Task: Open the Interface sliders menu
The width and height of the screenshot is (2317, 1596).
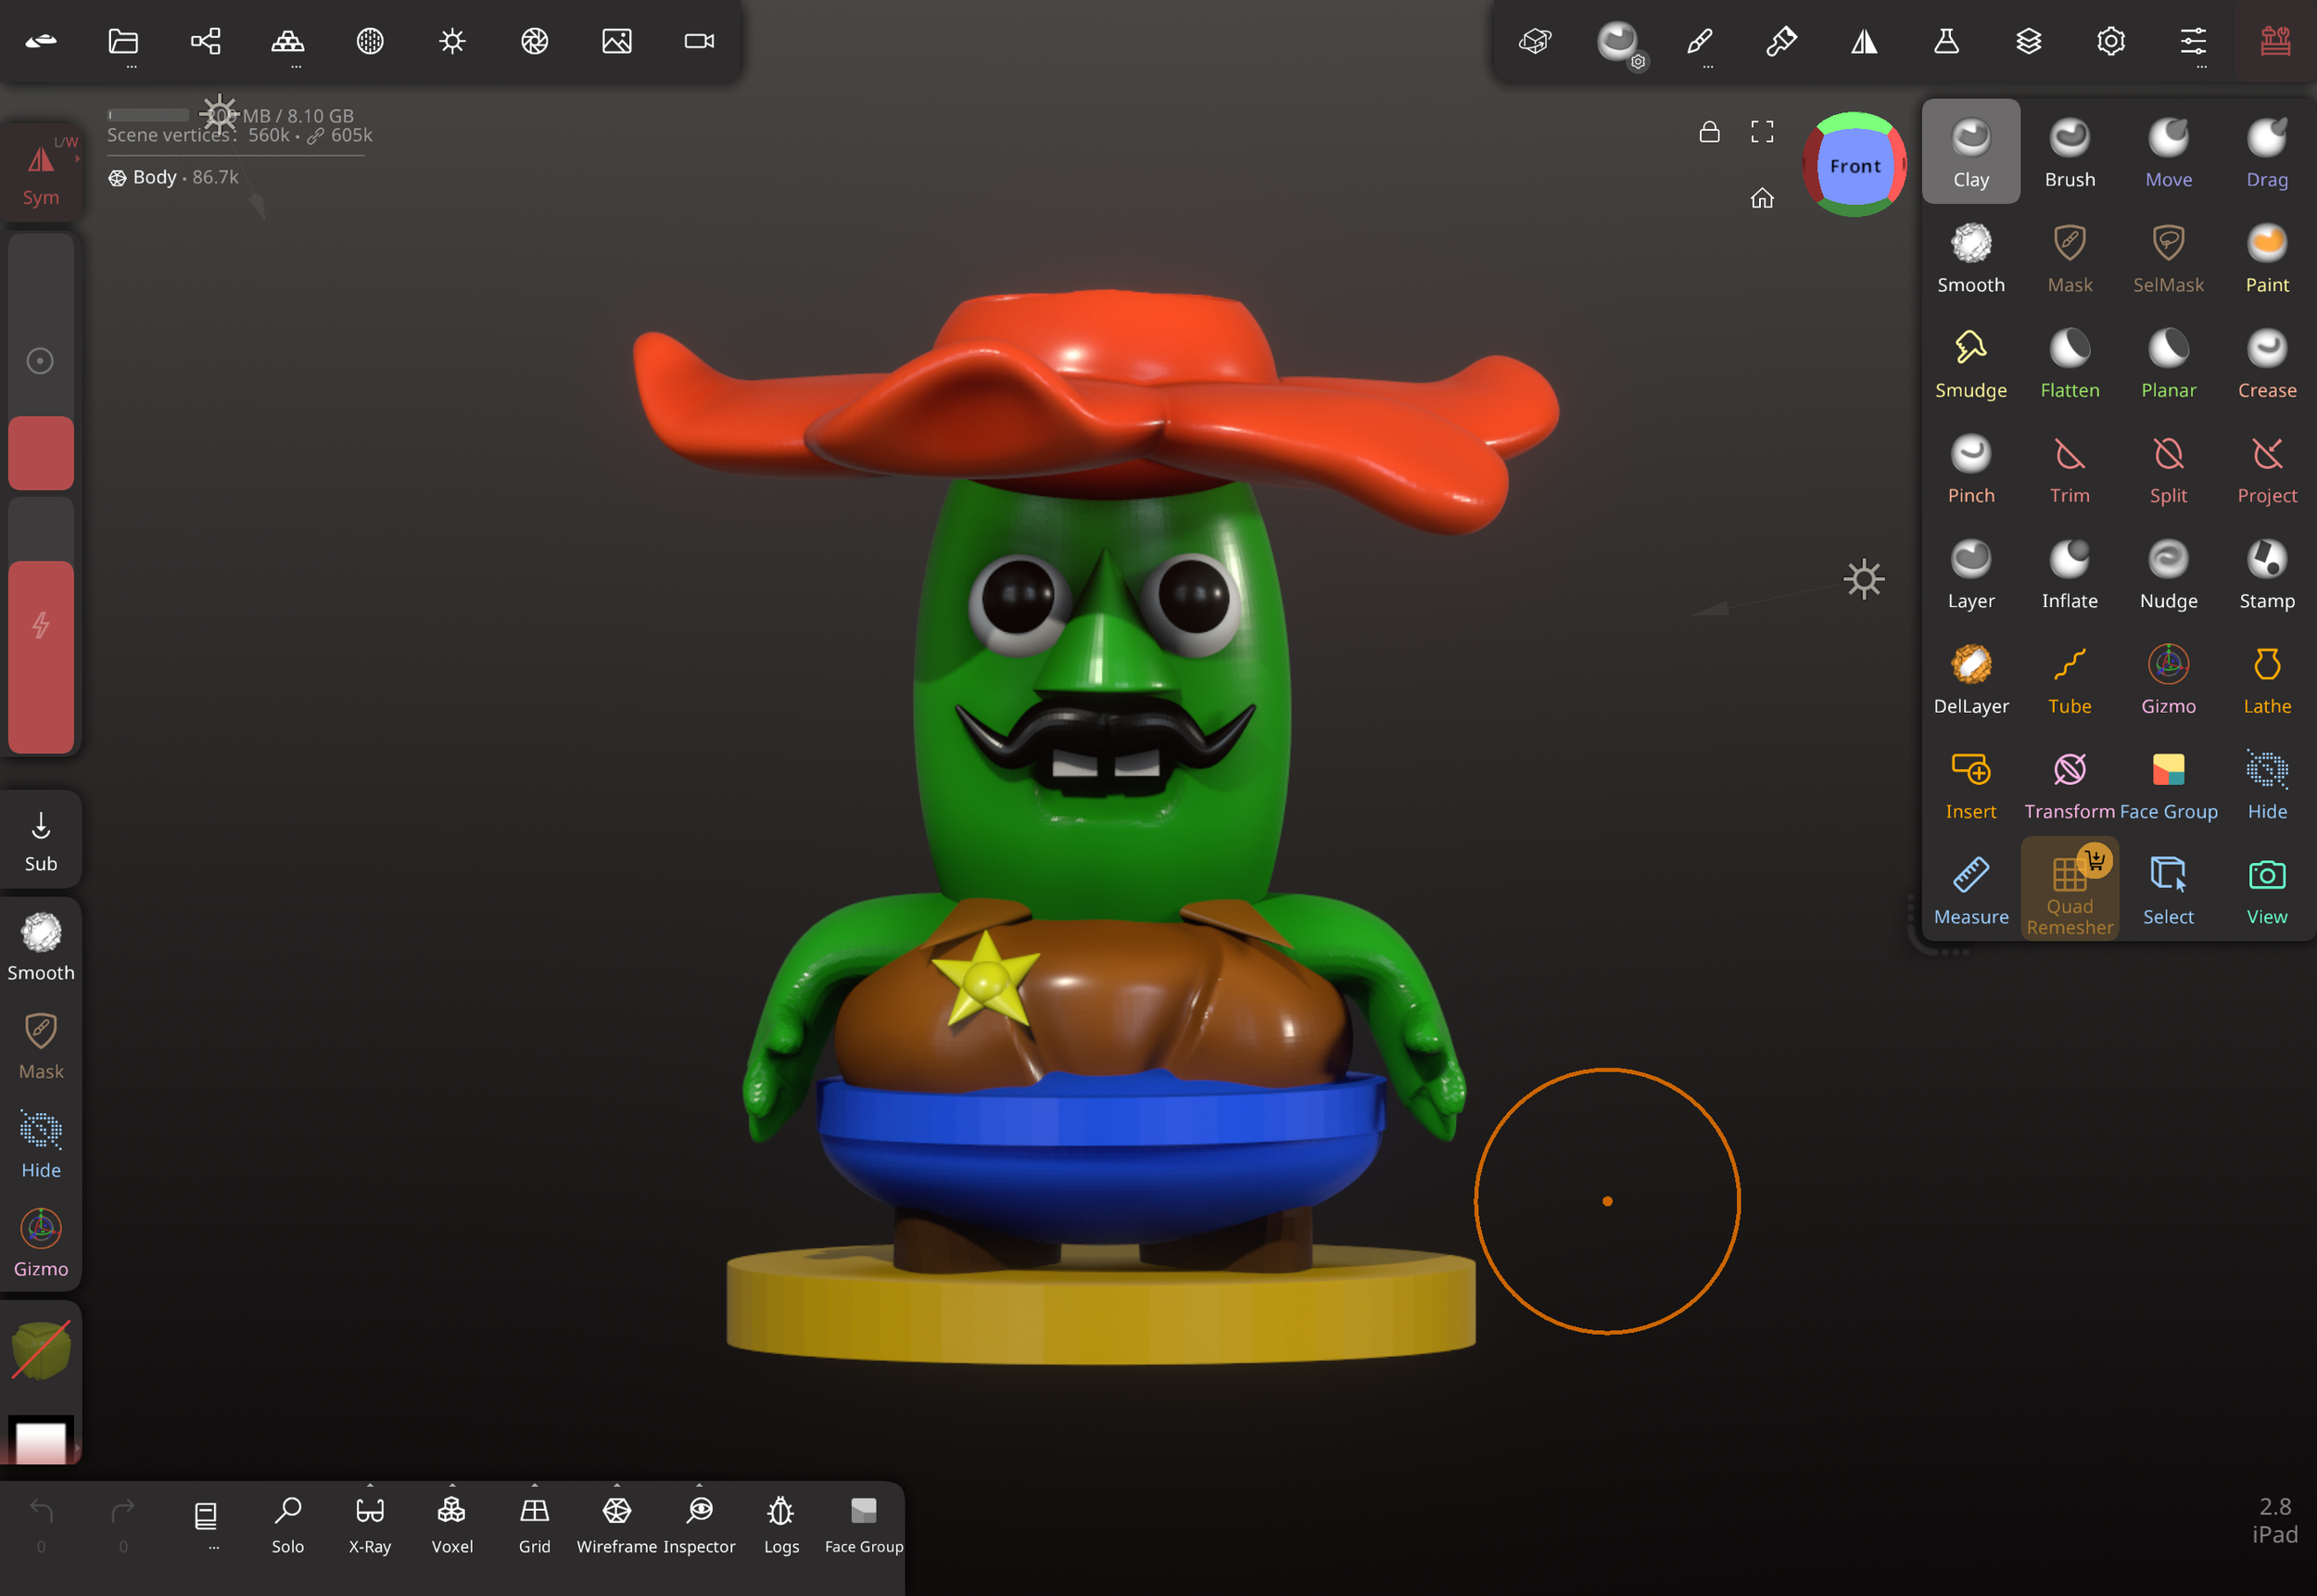Action: [2193, 41]
